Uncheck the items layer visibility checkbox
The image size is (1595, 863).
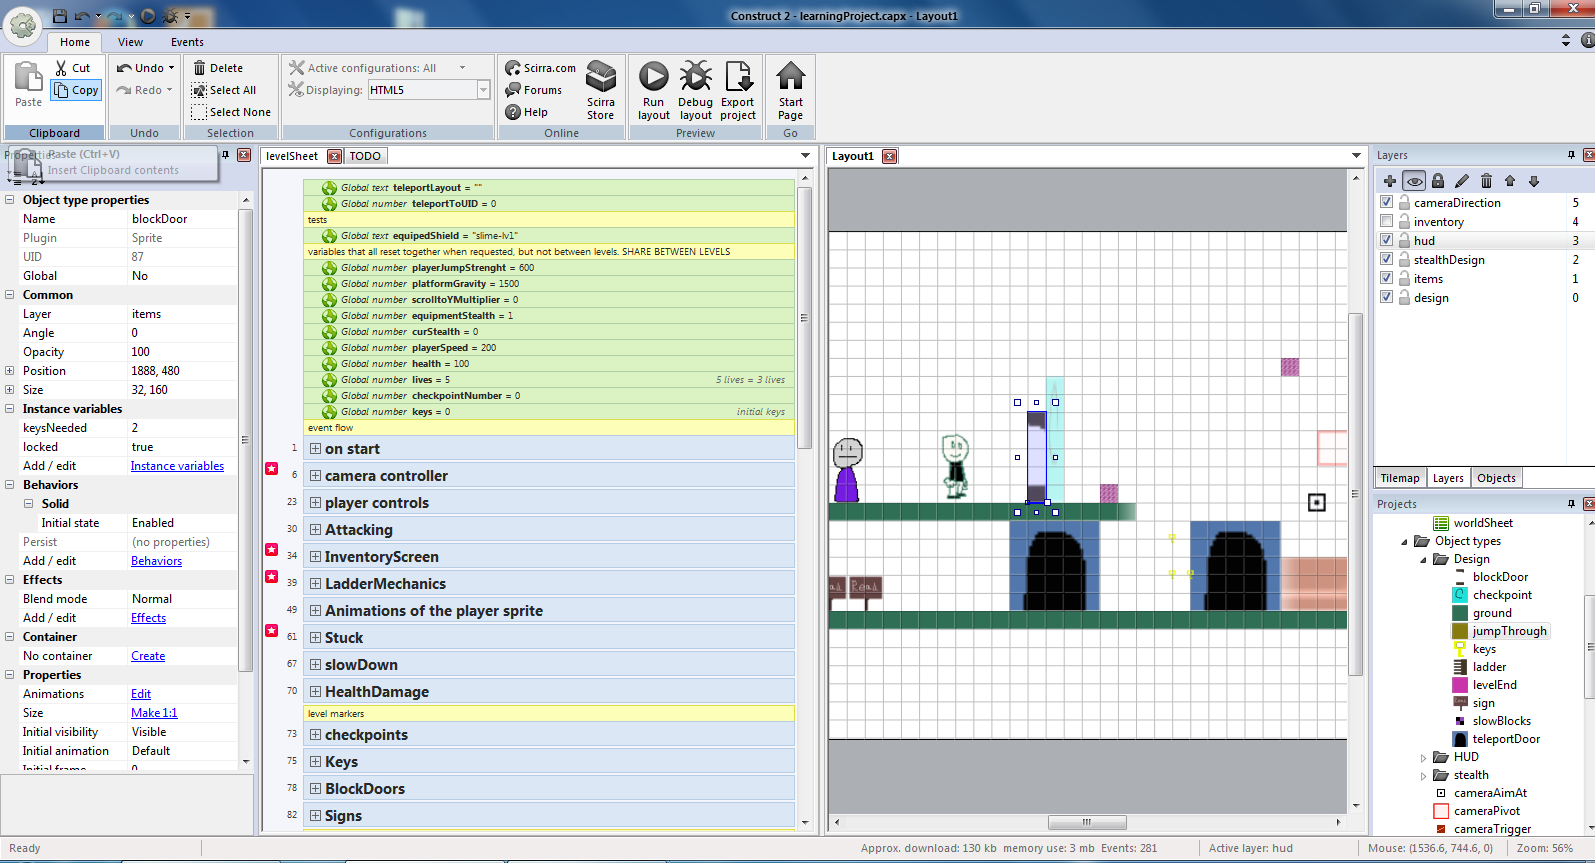(1386, 278)
